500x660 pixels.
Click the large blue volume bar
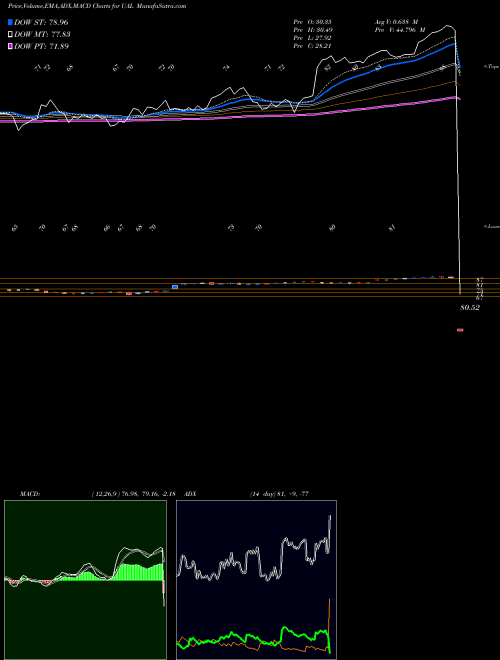(x=175, y=287)
